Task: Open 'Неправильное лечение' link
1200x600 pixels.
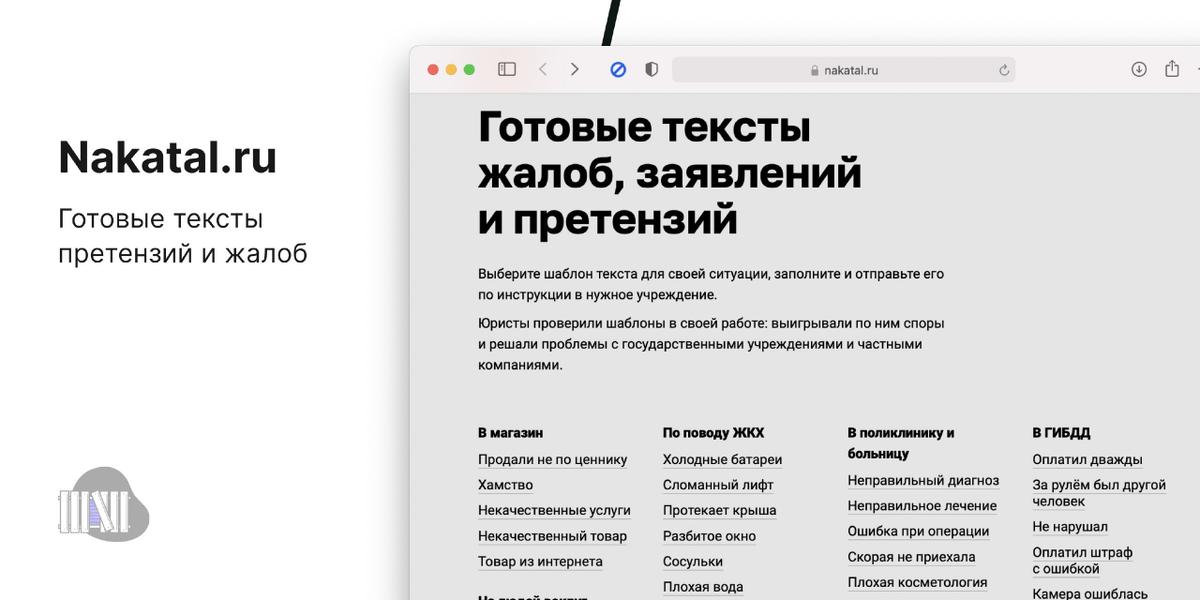Action: (x=922, y=506)
